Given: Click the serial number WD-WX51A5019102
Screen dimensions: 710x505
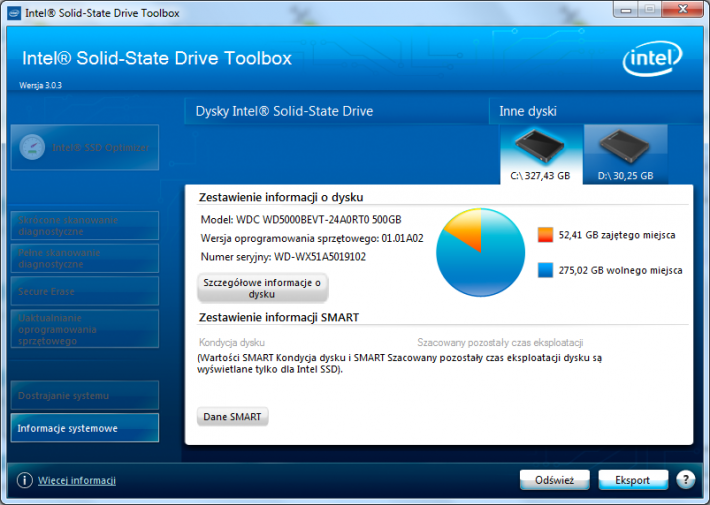Looking at the screenshot, I should click(x=320, y=257).
